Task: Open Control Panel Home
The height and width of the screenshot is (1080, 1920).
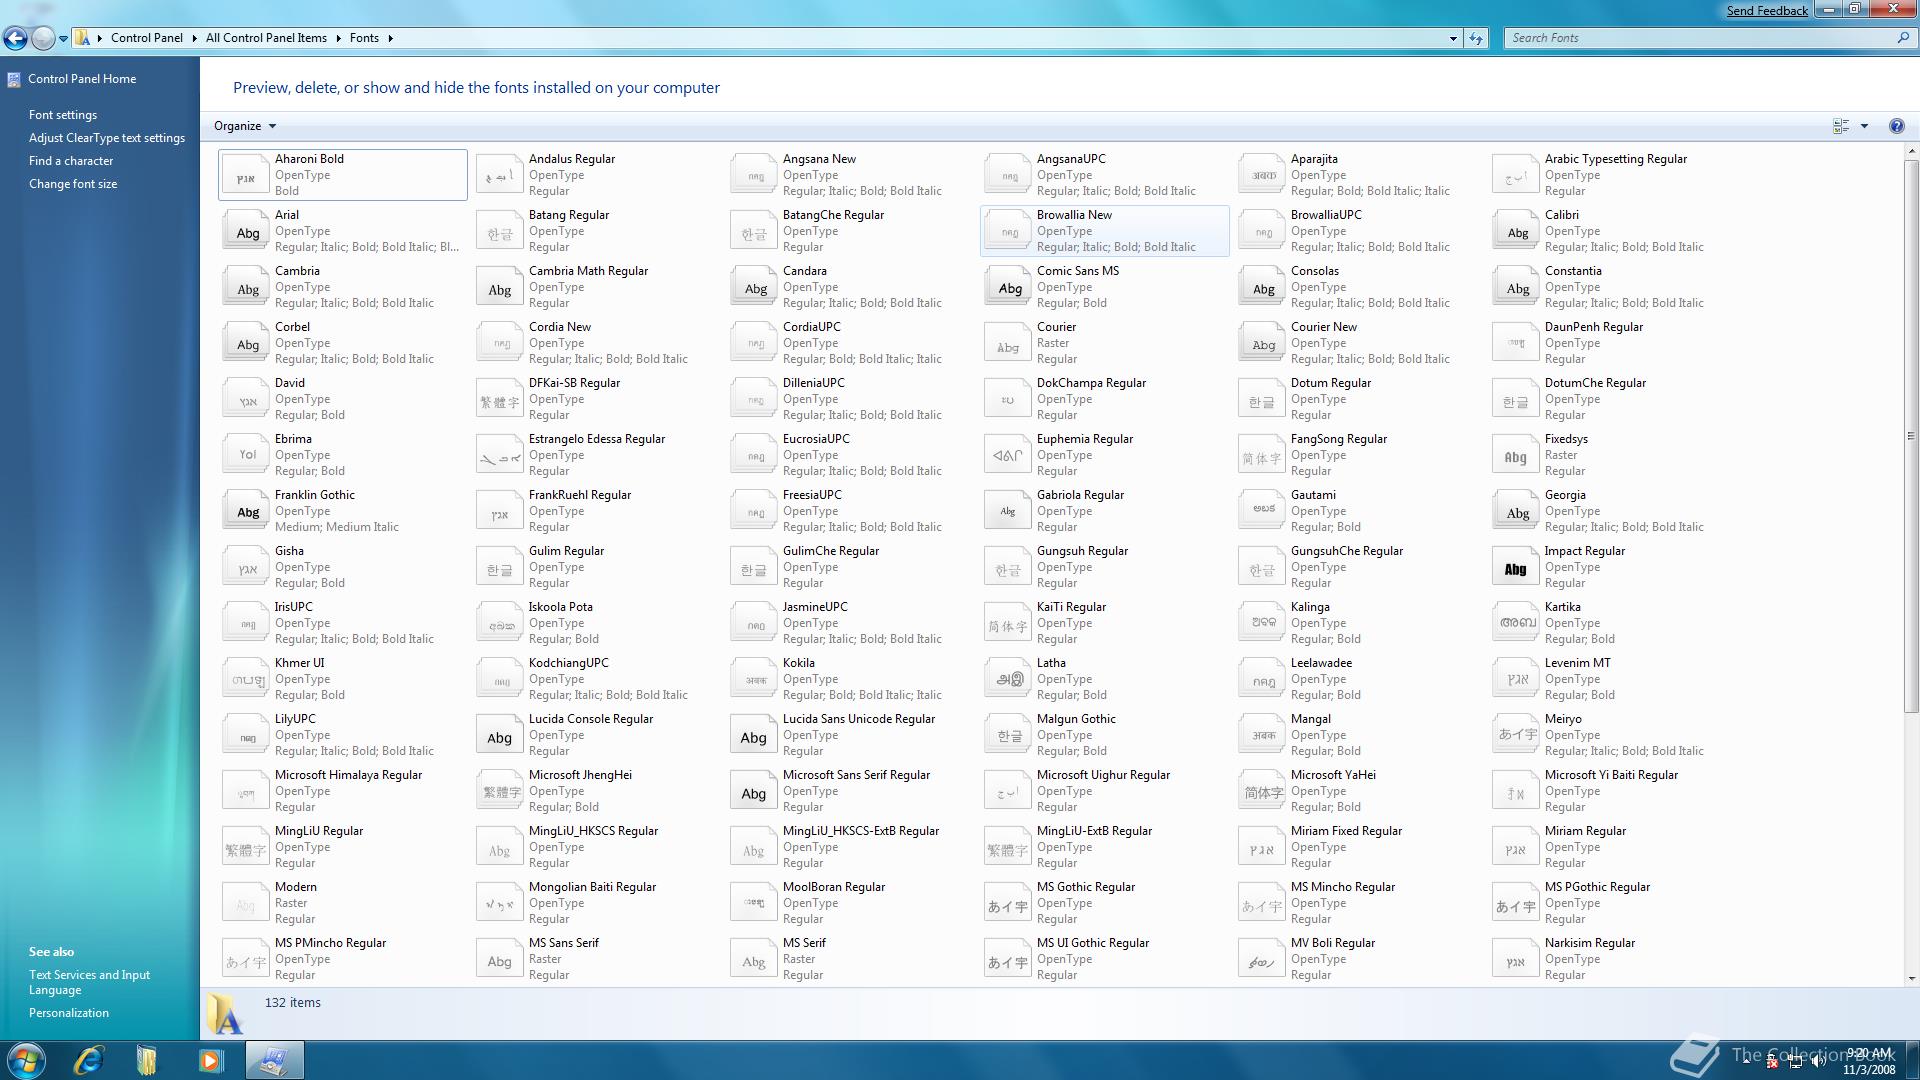Action: pyautogui.click(x=82, y=79)
